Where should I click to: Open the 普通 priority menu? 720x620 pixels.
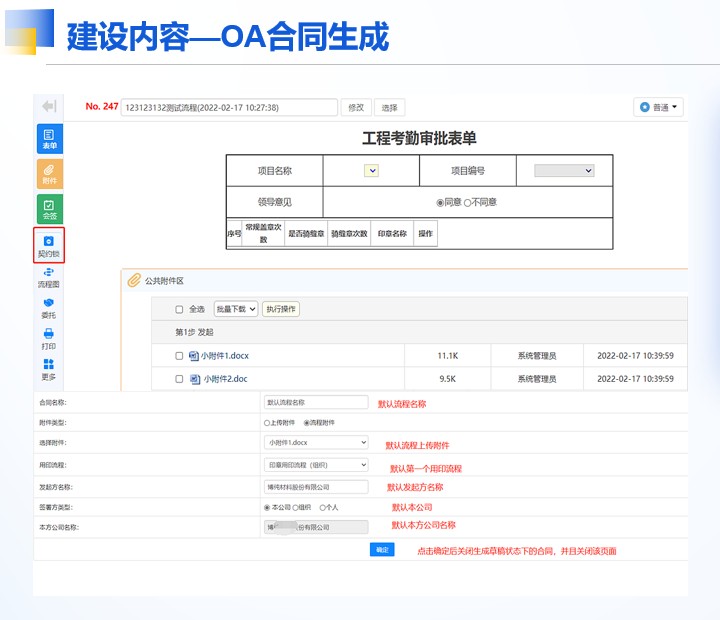click(x=659, y=107)
